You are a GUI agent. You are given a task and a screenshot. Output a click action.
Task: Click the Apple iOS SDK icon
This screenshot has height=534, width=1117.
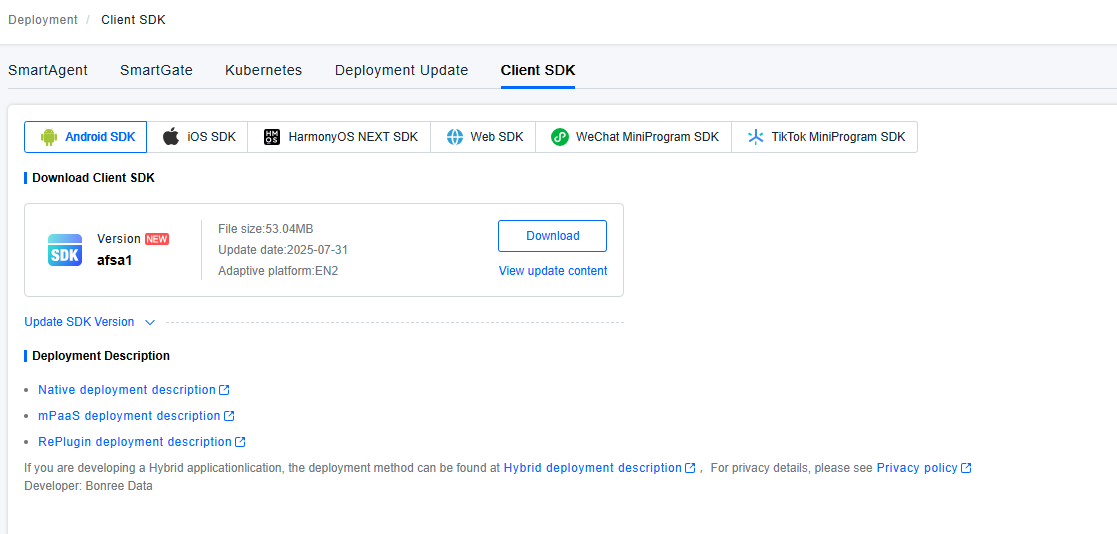pyautogui.click(x=172, y=137)
